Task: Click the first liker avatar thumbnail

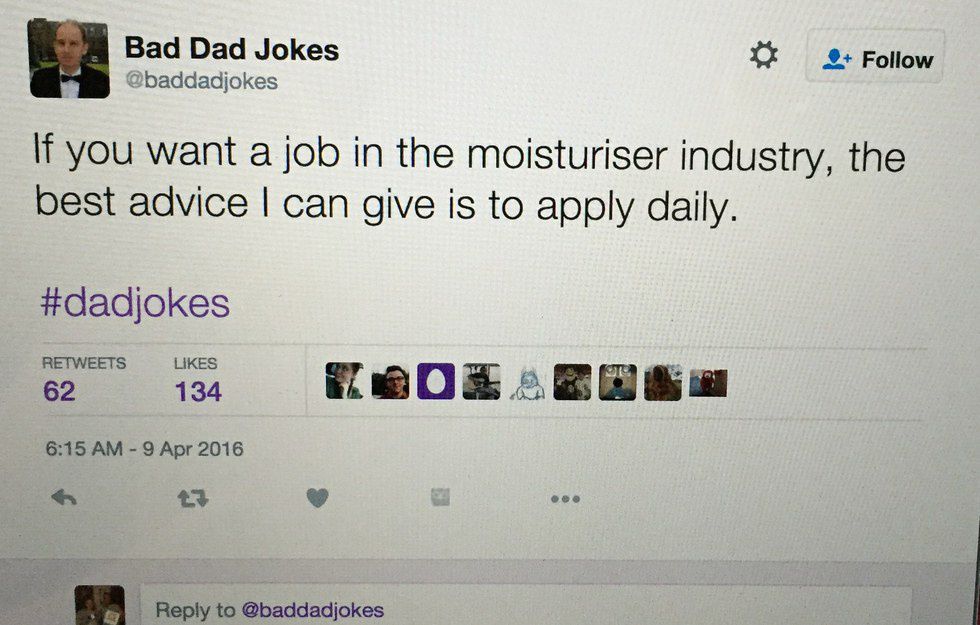Action: coord(344,381)
